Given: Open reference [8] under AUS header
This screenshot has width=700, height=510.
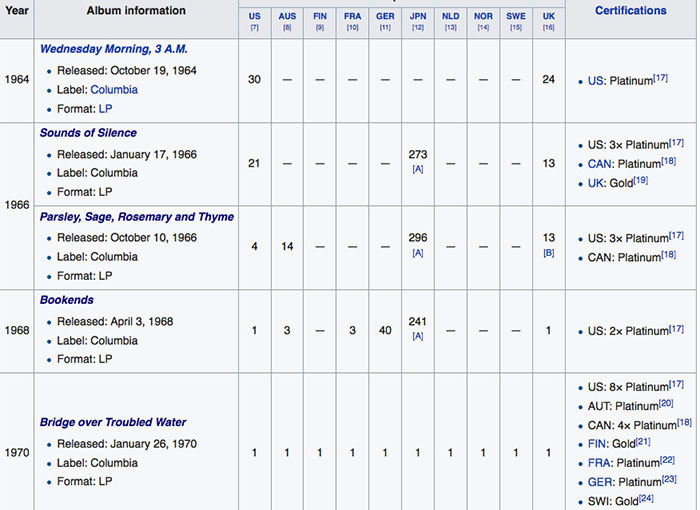Looking at the screenshot, I should (287, 28).
